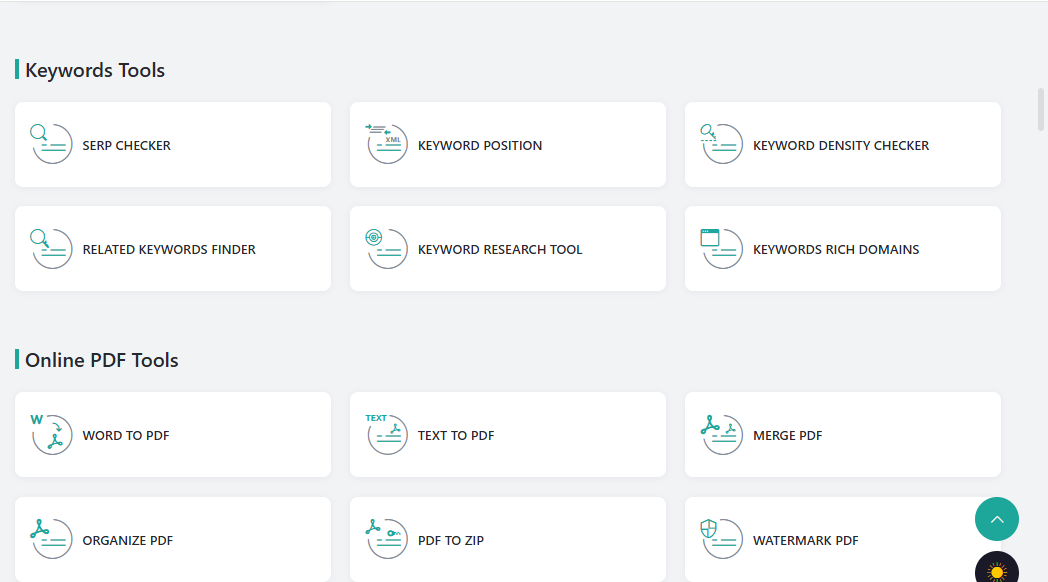Image resolution: width=1048 pixels, height=582 pixels.
Task: Open the PDF TO ZIP link
Action: [450, 541]
